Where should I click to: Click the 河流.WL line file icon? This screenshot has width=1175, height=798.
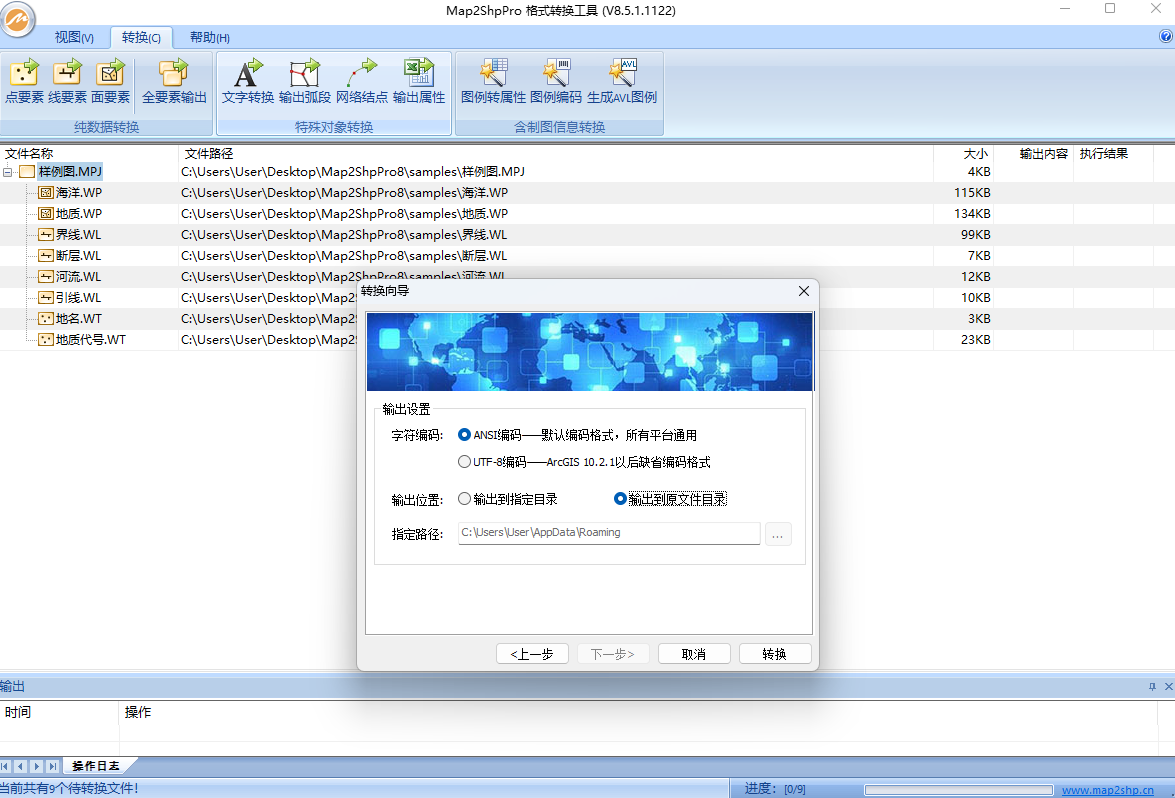(46, 276)
